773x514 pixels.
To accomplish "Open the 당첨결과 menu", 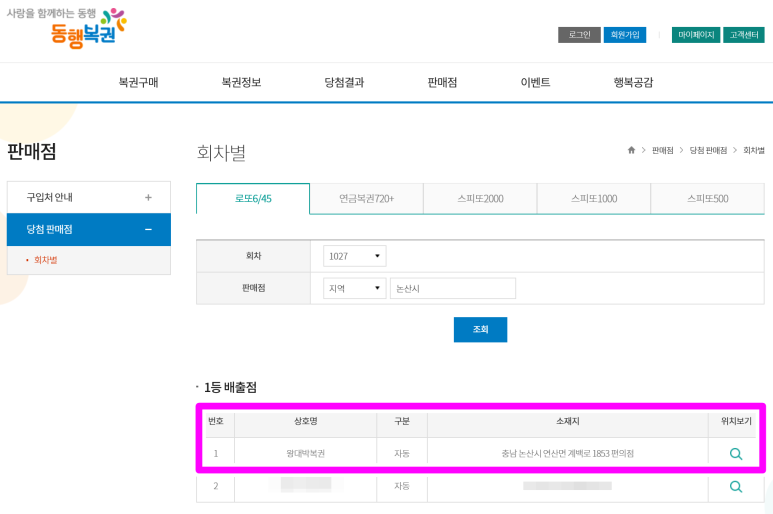I will pyautogui.click(x=344, y=82).
